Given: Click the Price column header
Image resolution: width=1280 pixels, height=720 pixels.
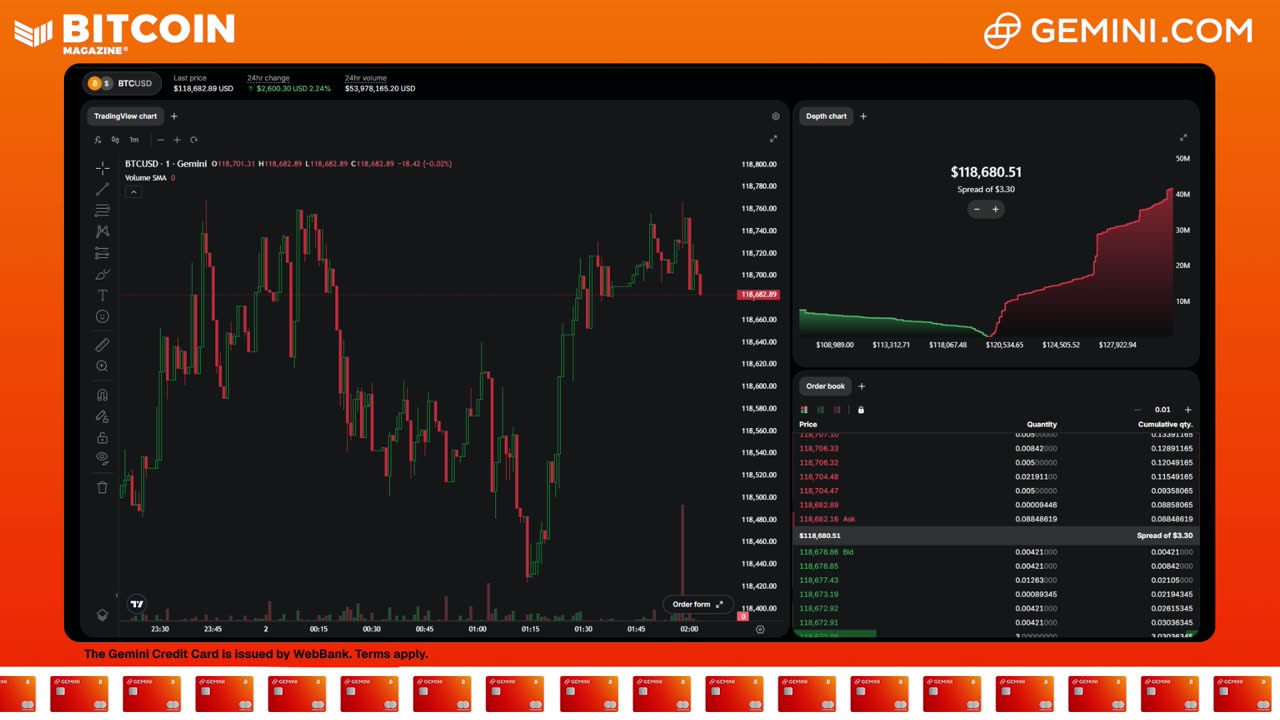Looking at the screenshot, I should click(808, 424).
